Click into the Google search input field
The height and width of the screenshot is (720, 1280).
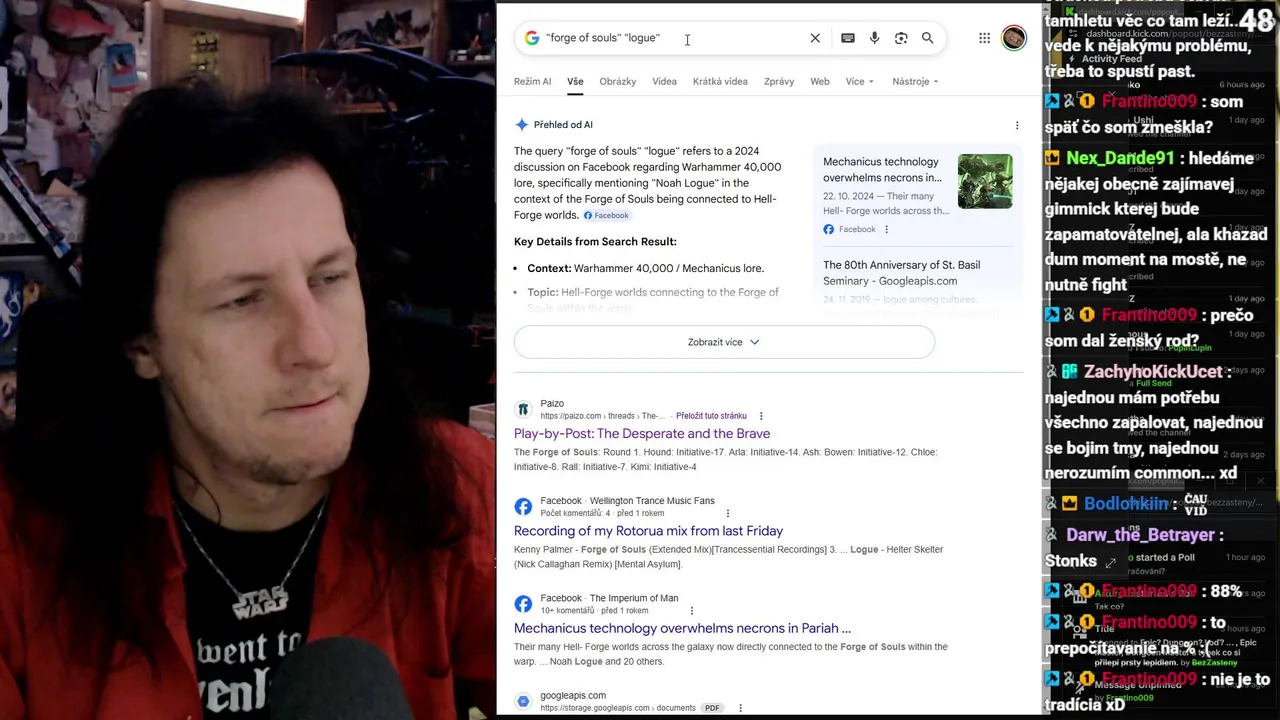(x=673, y=38)
